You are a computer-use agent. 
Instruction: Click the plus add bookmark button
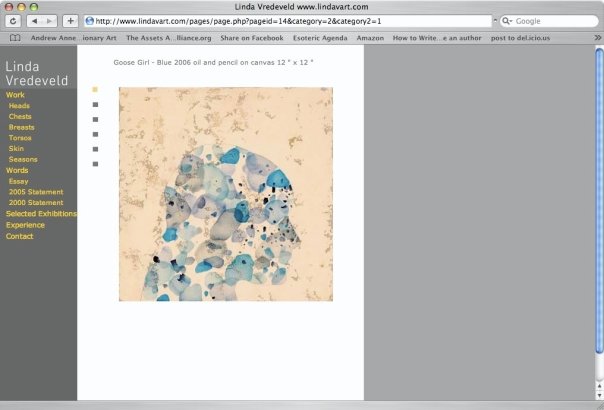click(71, 21)
